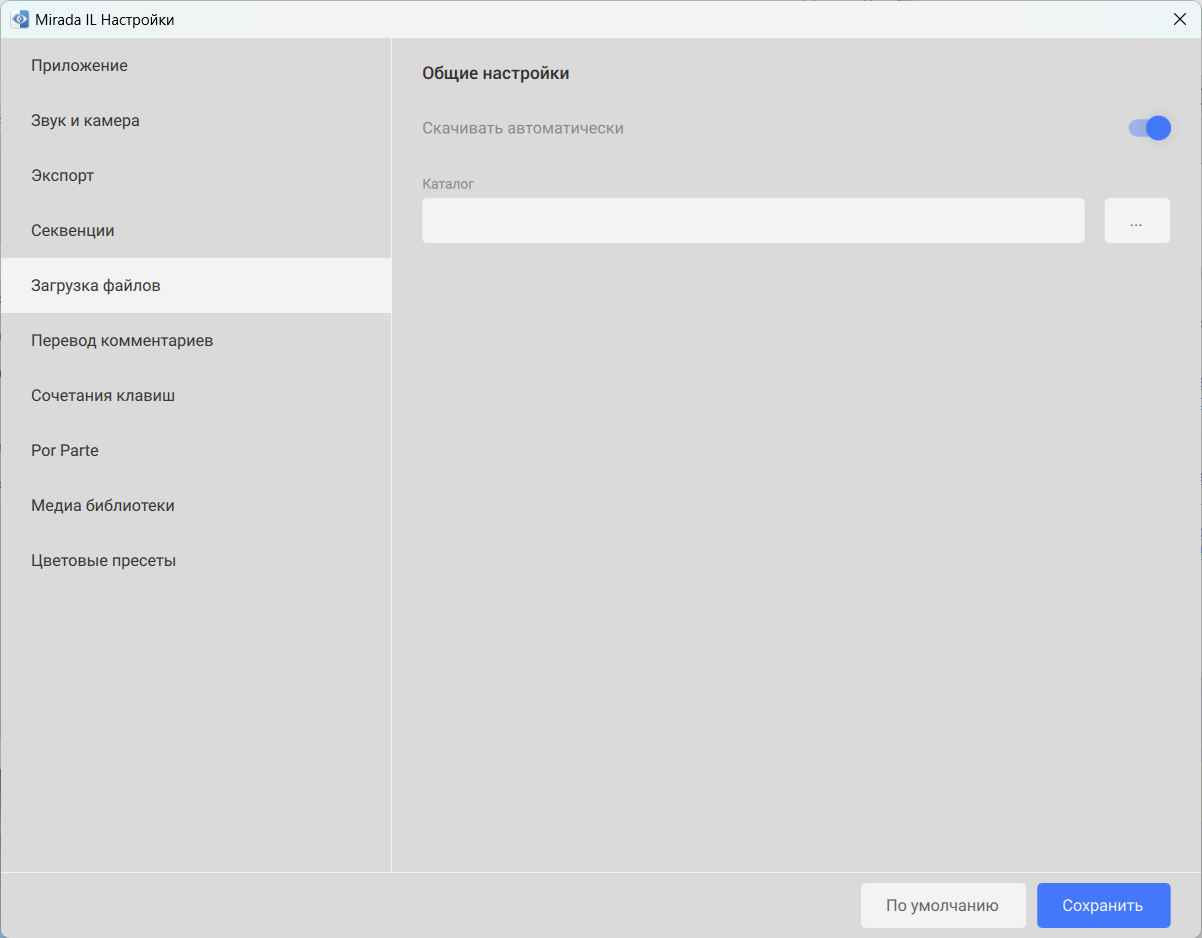Browse for folder with the ... button
The image size is (1202, 938).
1137,220
